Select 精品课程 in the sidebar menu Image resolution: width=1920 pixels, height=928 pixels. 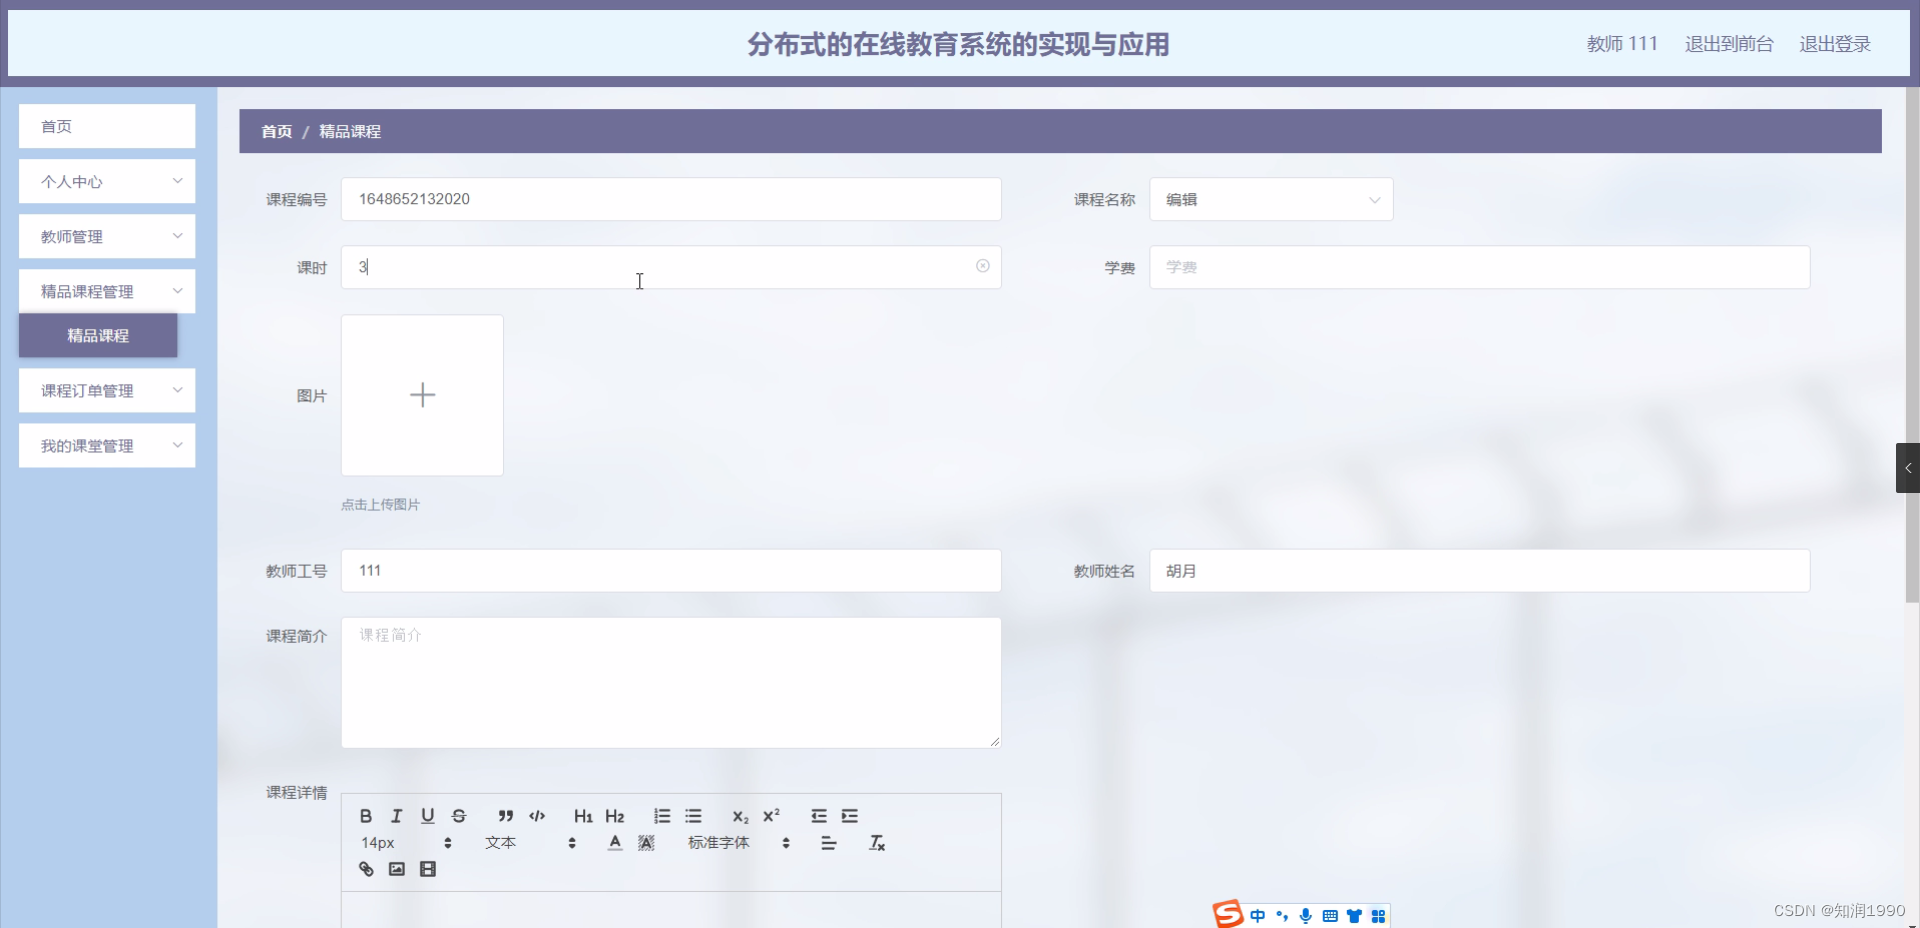(x=97, y=336)
